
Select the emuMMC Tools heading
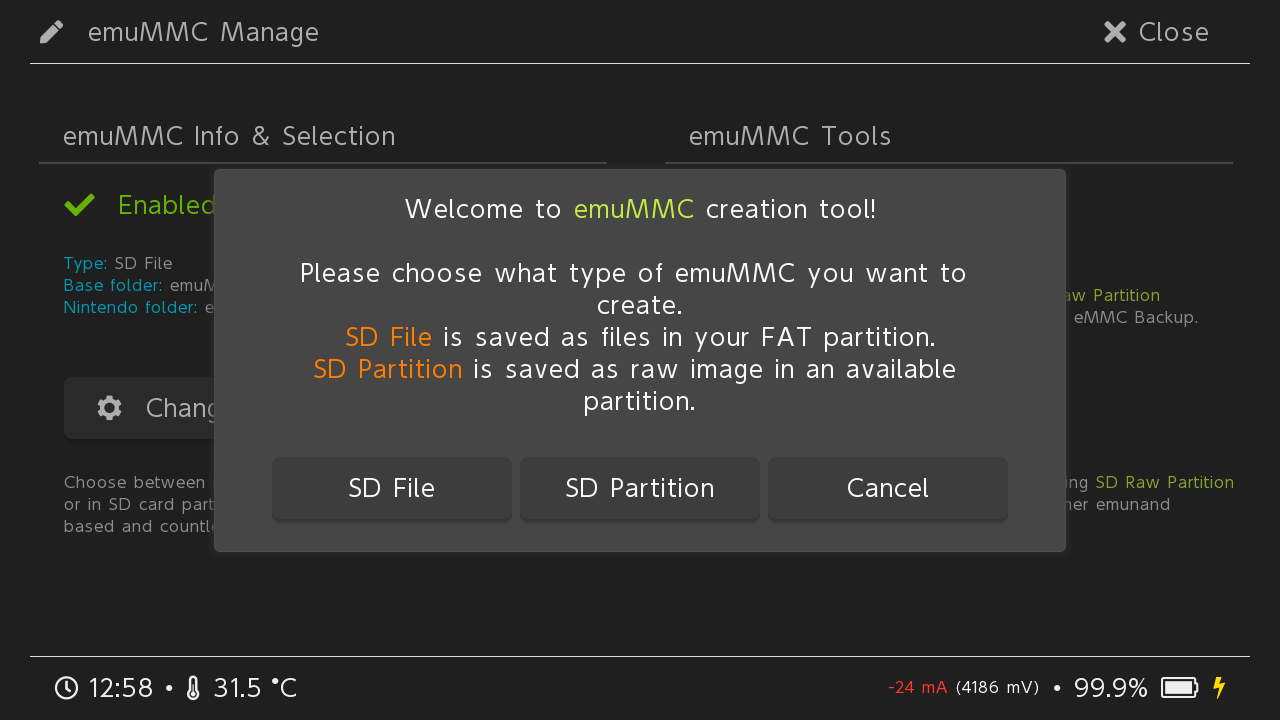point(790,136)
